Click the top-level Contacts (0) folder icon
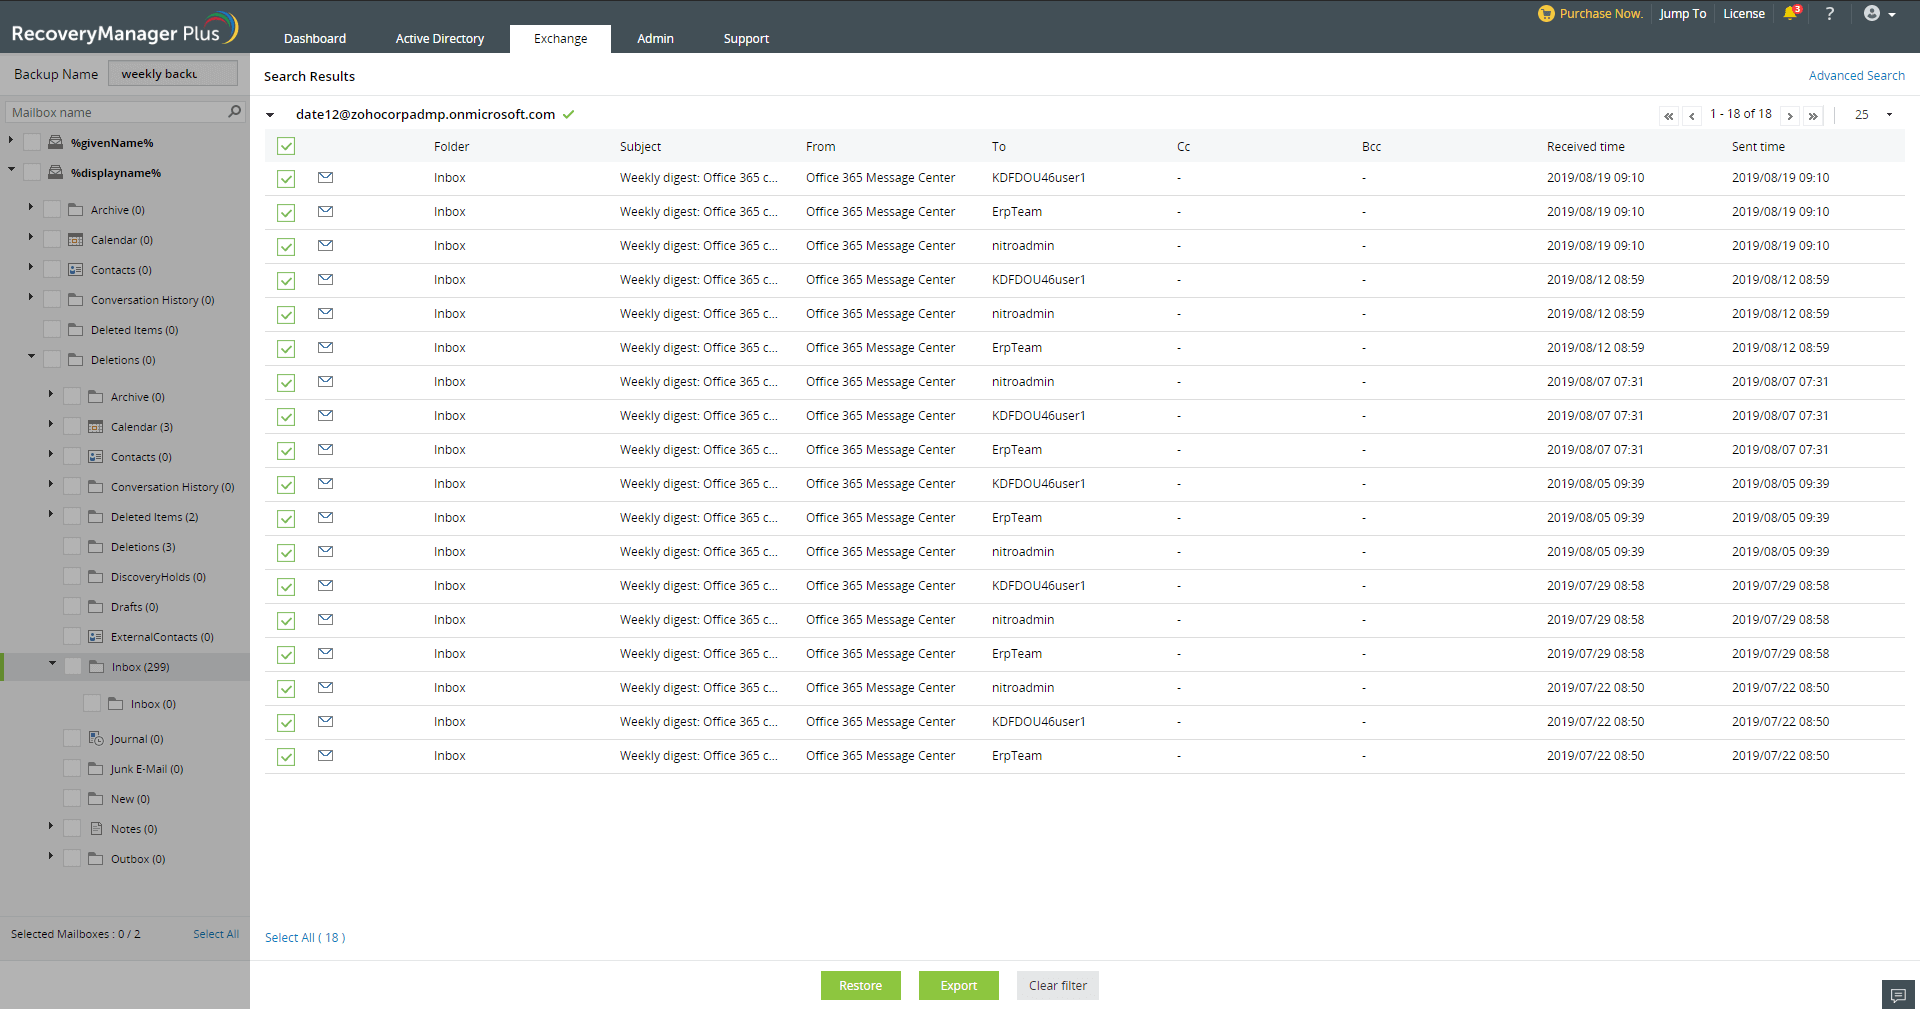Image resolution: width=1920 pixels, height=1009 pixels. point(76,270)
